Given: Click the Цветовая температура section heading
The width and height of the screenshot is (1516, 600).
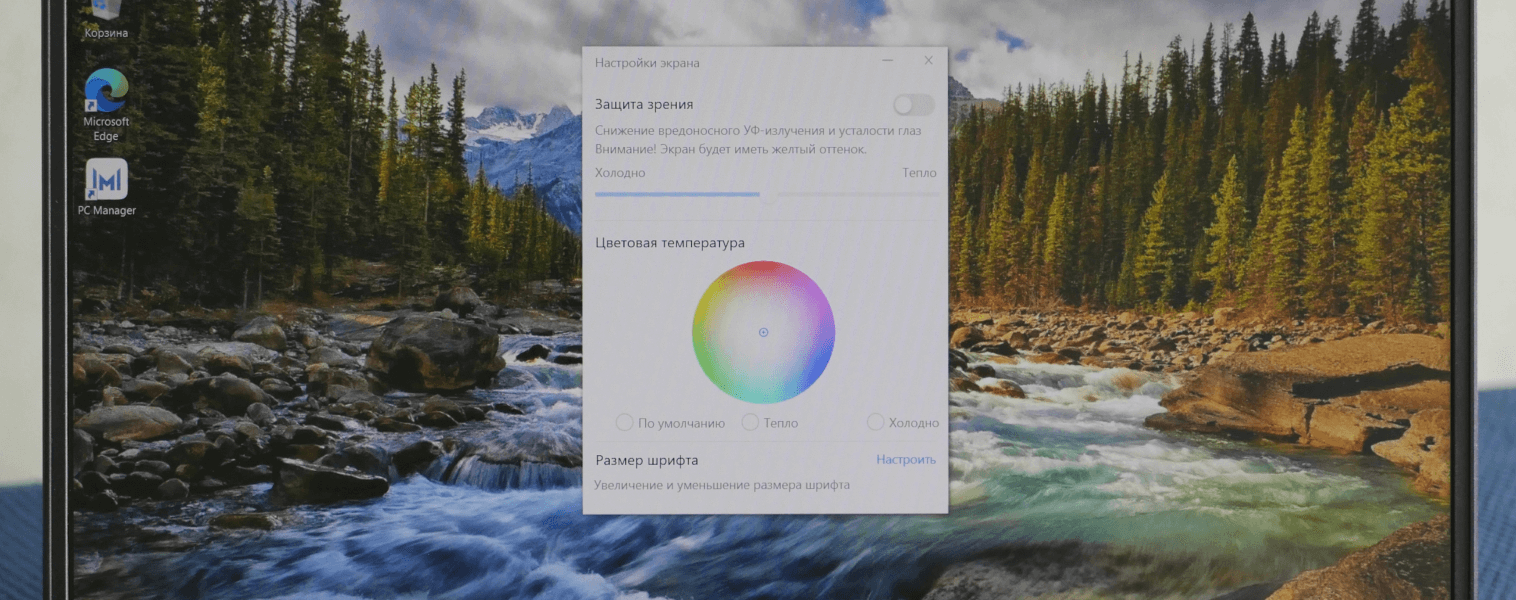Looking at the screenshot, I should coord(669,243).
